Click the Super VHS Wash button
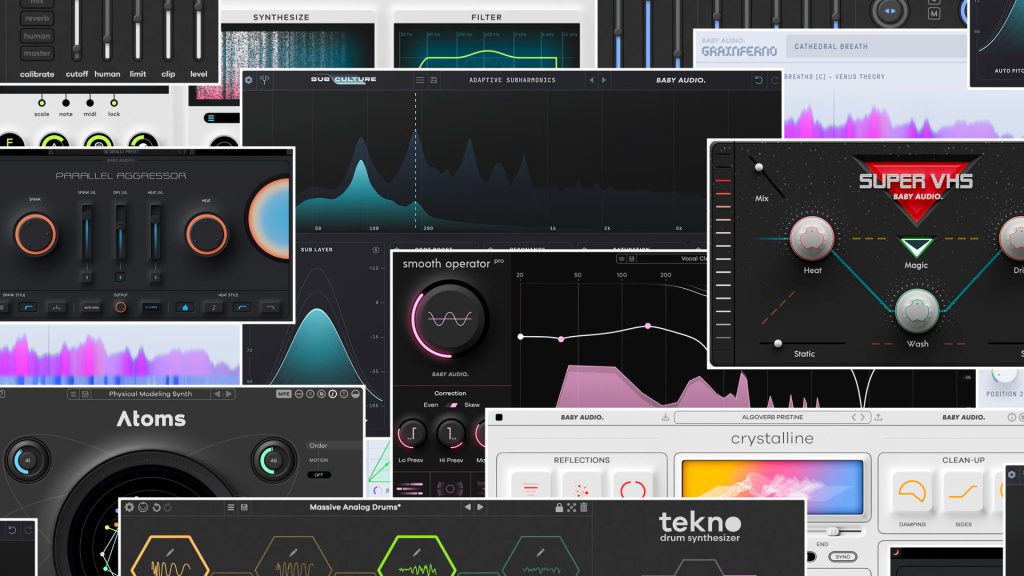The width and height of the screenshot is (1024, 576). 917,311
